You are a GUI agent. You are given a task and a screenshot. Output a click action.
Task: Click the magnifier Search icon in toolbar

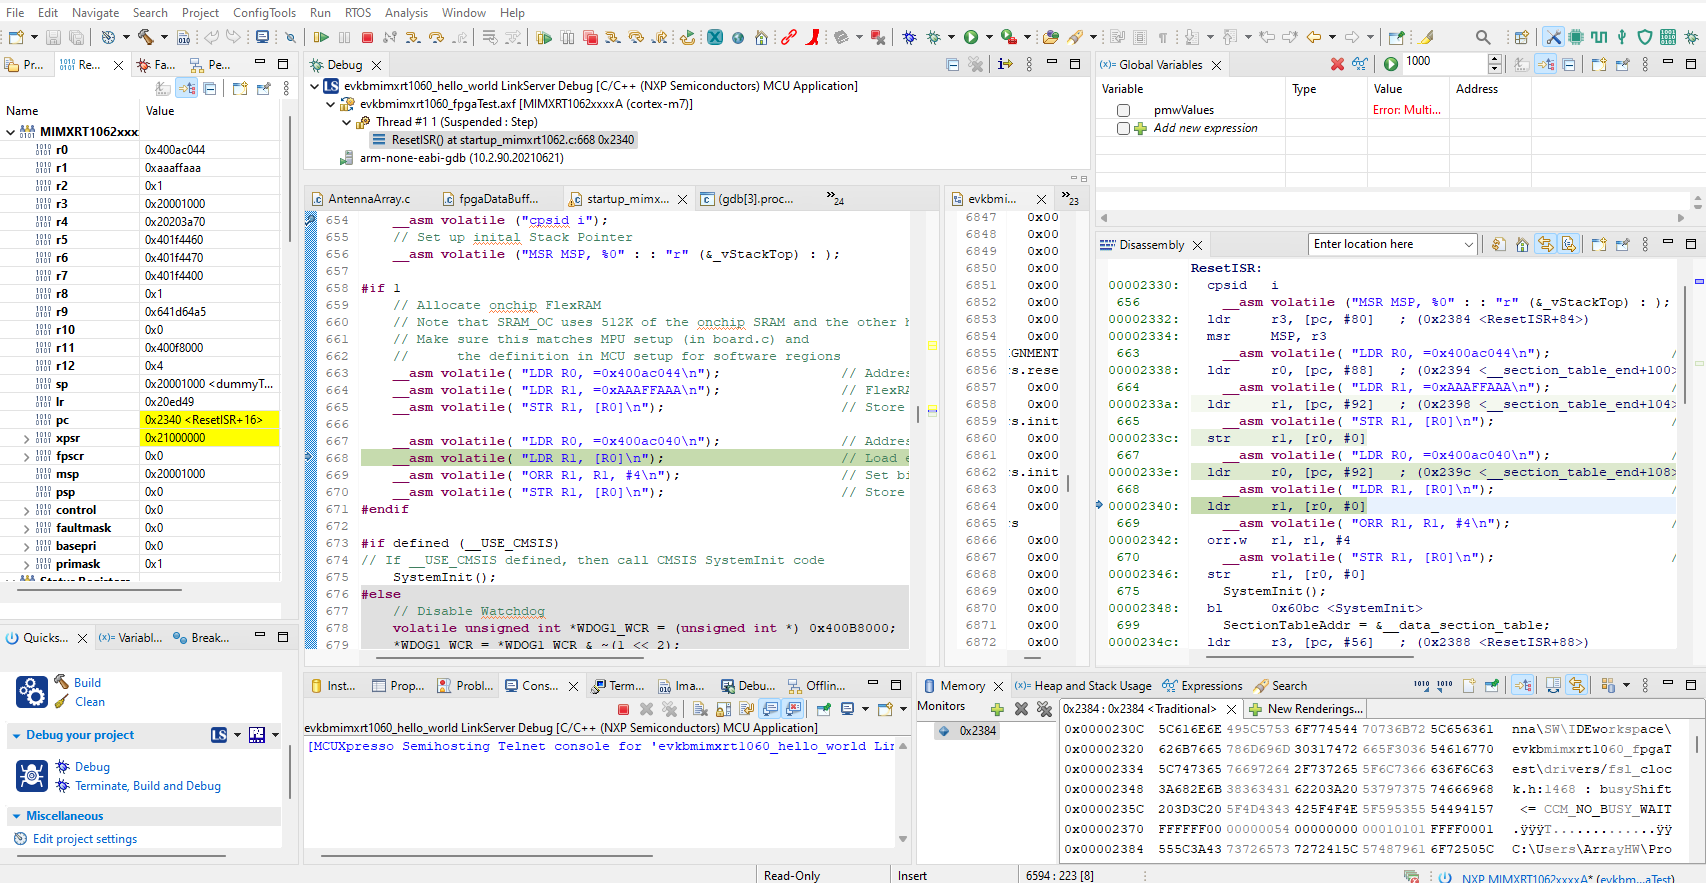pos(1483,38)
